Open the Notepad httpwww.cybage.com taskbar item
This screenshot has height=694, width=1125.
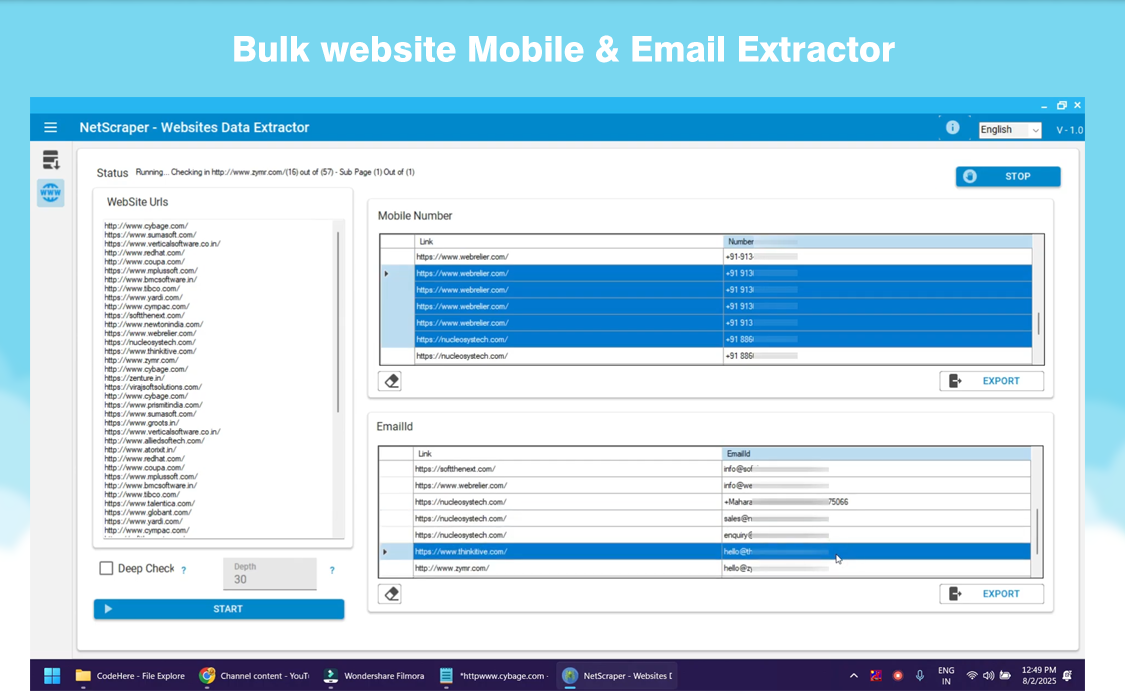point(494,675)
